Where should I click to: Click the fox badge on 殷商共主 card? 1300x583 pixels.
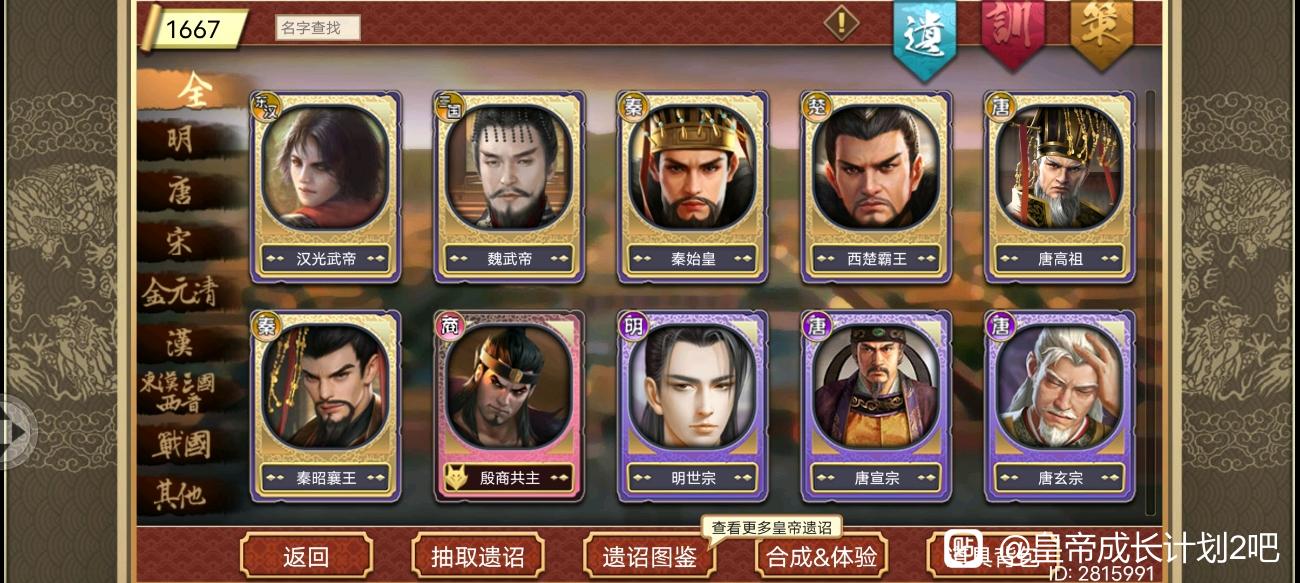tap(455, 478)
